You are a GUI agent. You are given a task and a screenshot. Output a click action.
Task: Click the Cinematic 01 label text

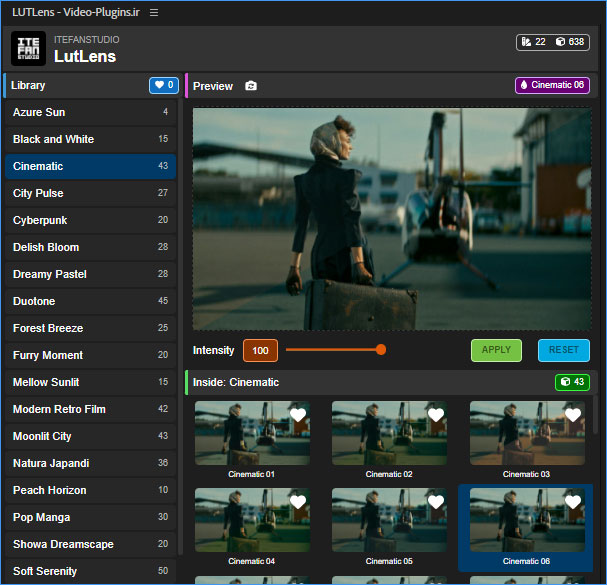tap(251, 474)
